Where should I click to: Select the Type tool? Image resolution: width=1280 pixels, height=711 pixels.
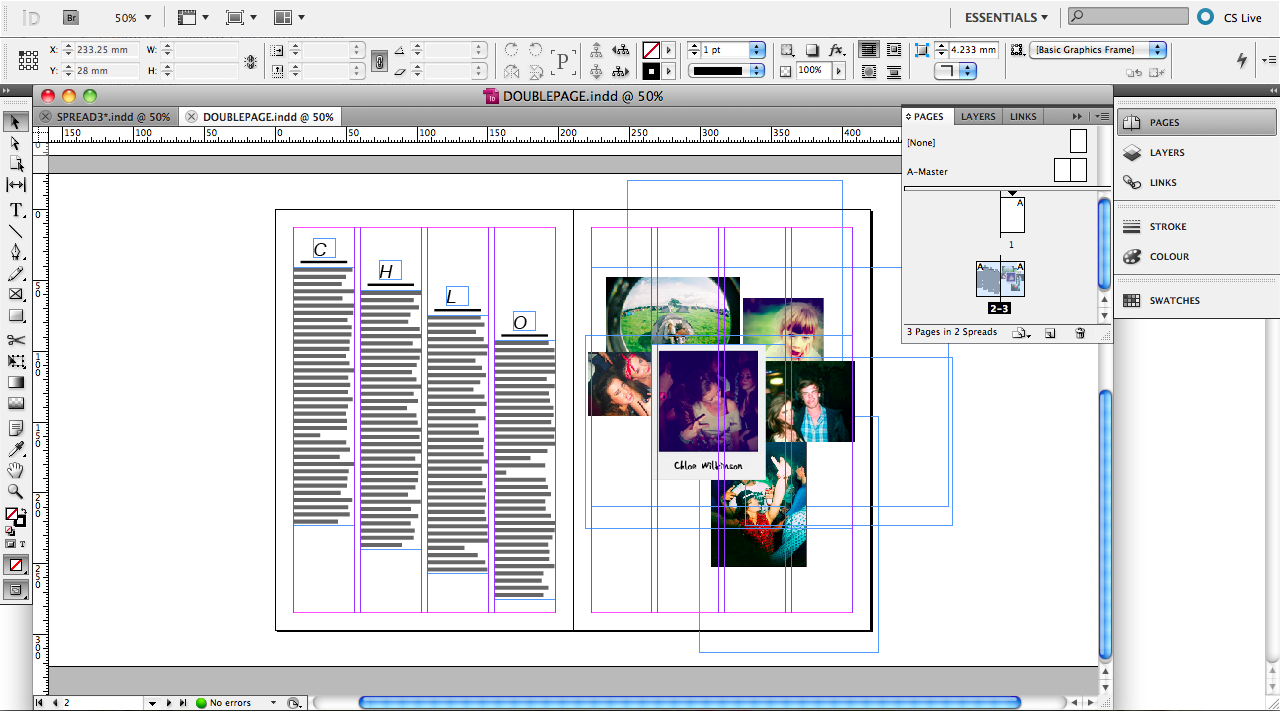pos(15,210)
